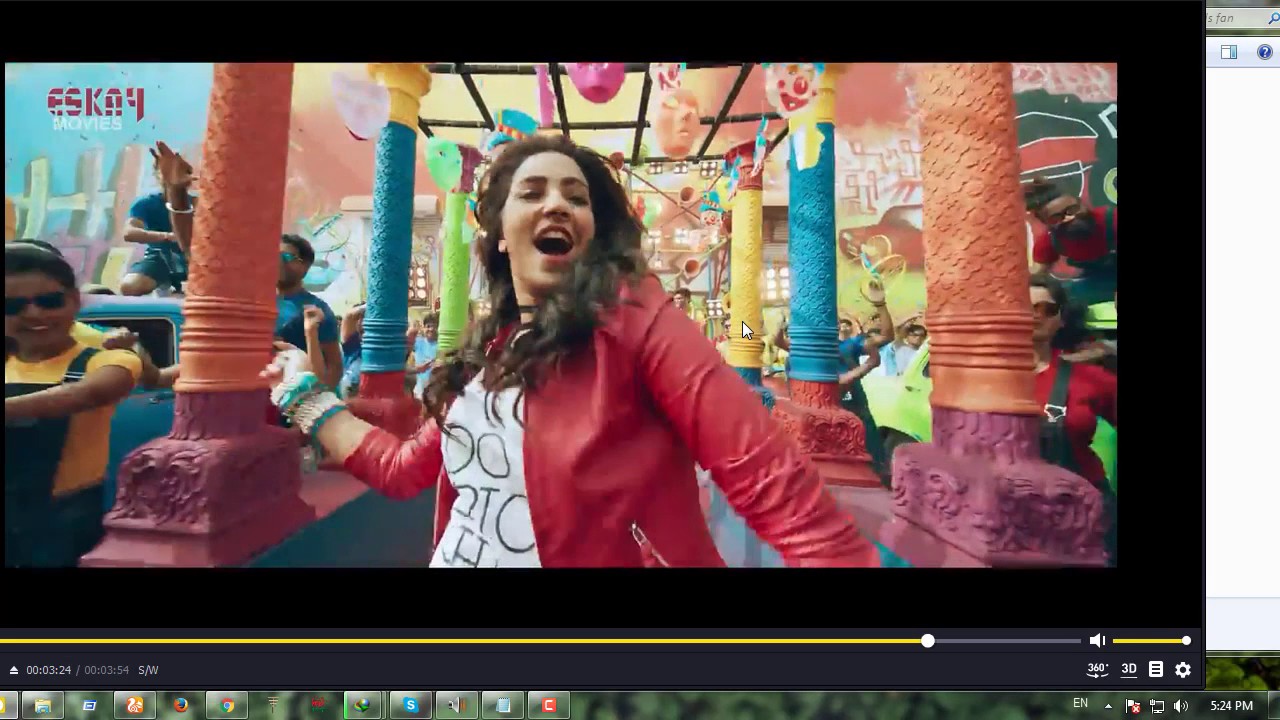Launch UC Browser from the taskbar
1280x720 pixels.
(135, 705)
